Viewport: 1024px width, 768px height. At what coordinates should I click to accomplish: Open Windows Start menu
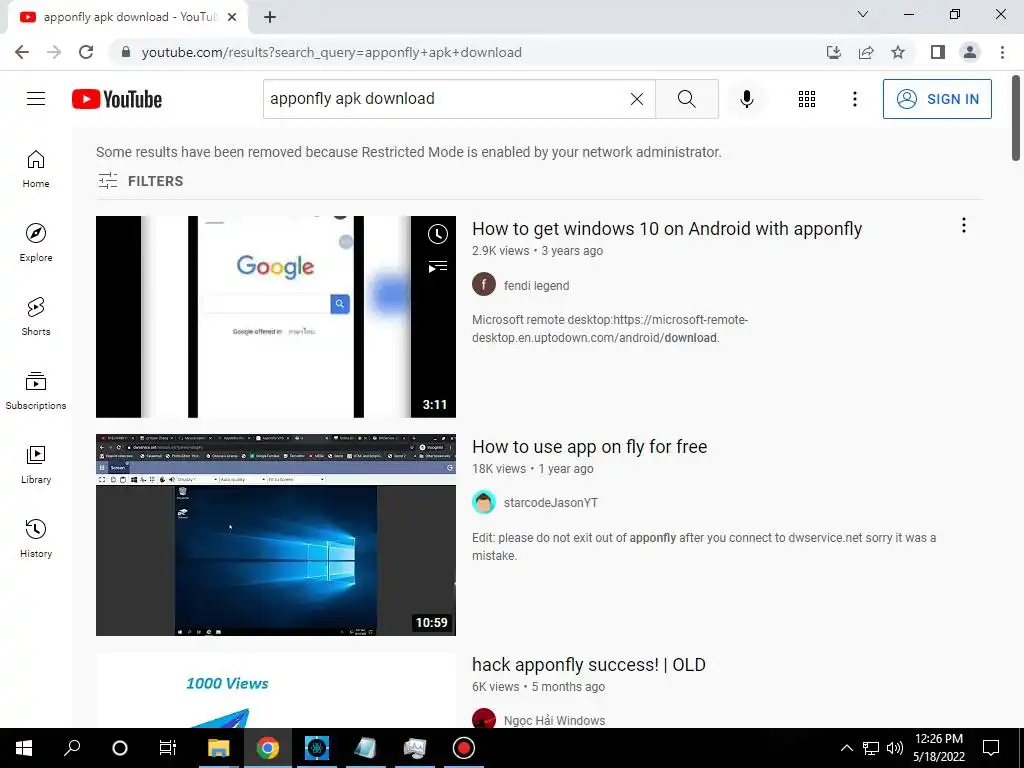(x=24, y=748)
